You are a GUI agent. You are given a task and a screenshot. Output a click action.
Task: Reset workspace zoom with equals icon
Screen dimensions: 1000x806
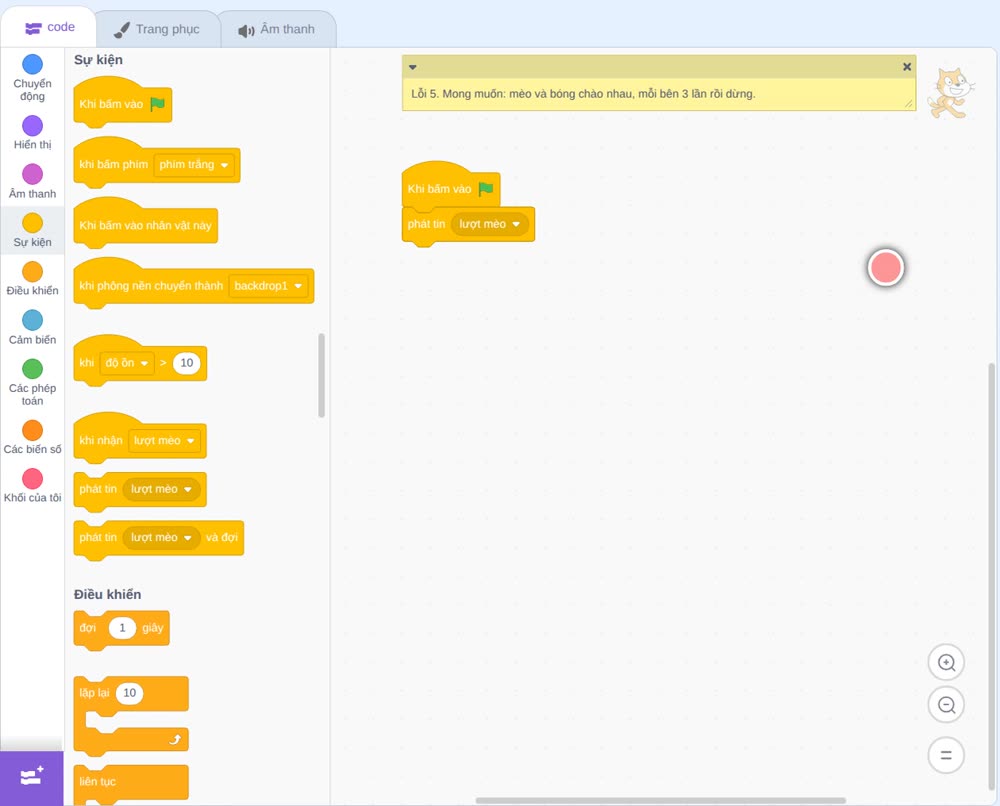(x=946, y=756)
